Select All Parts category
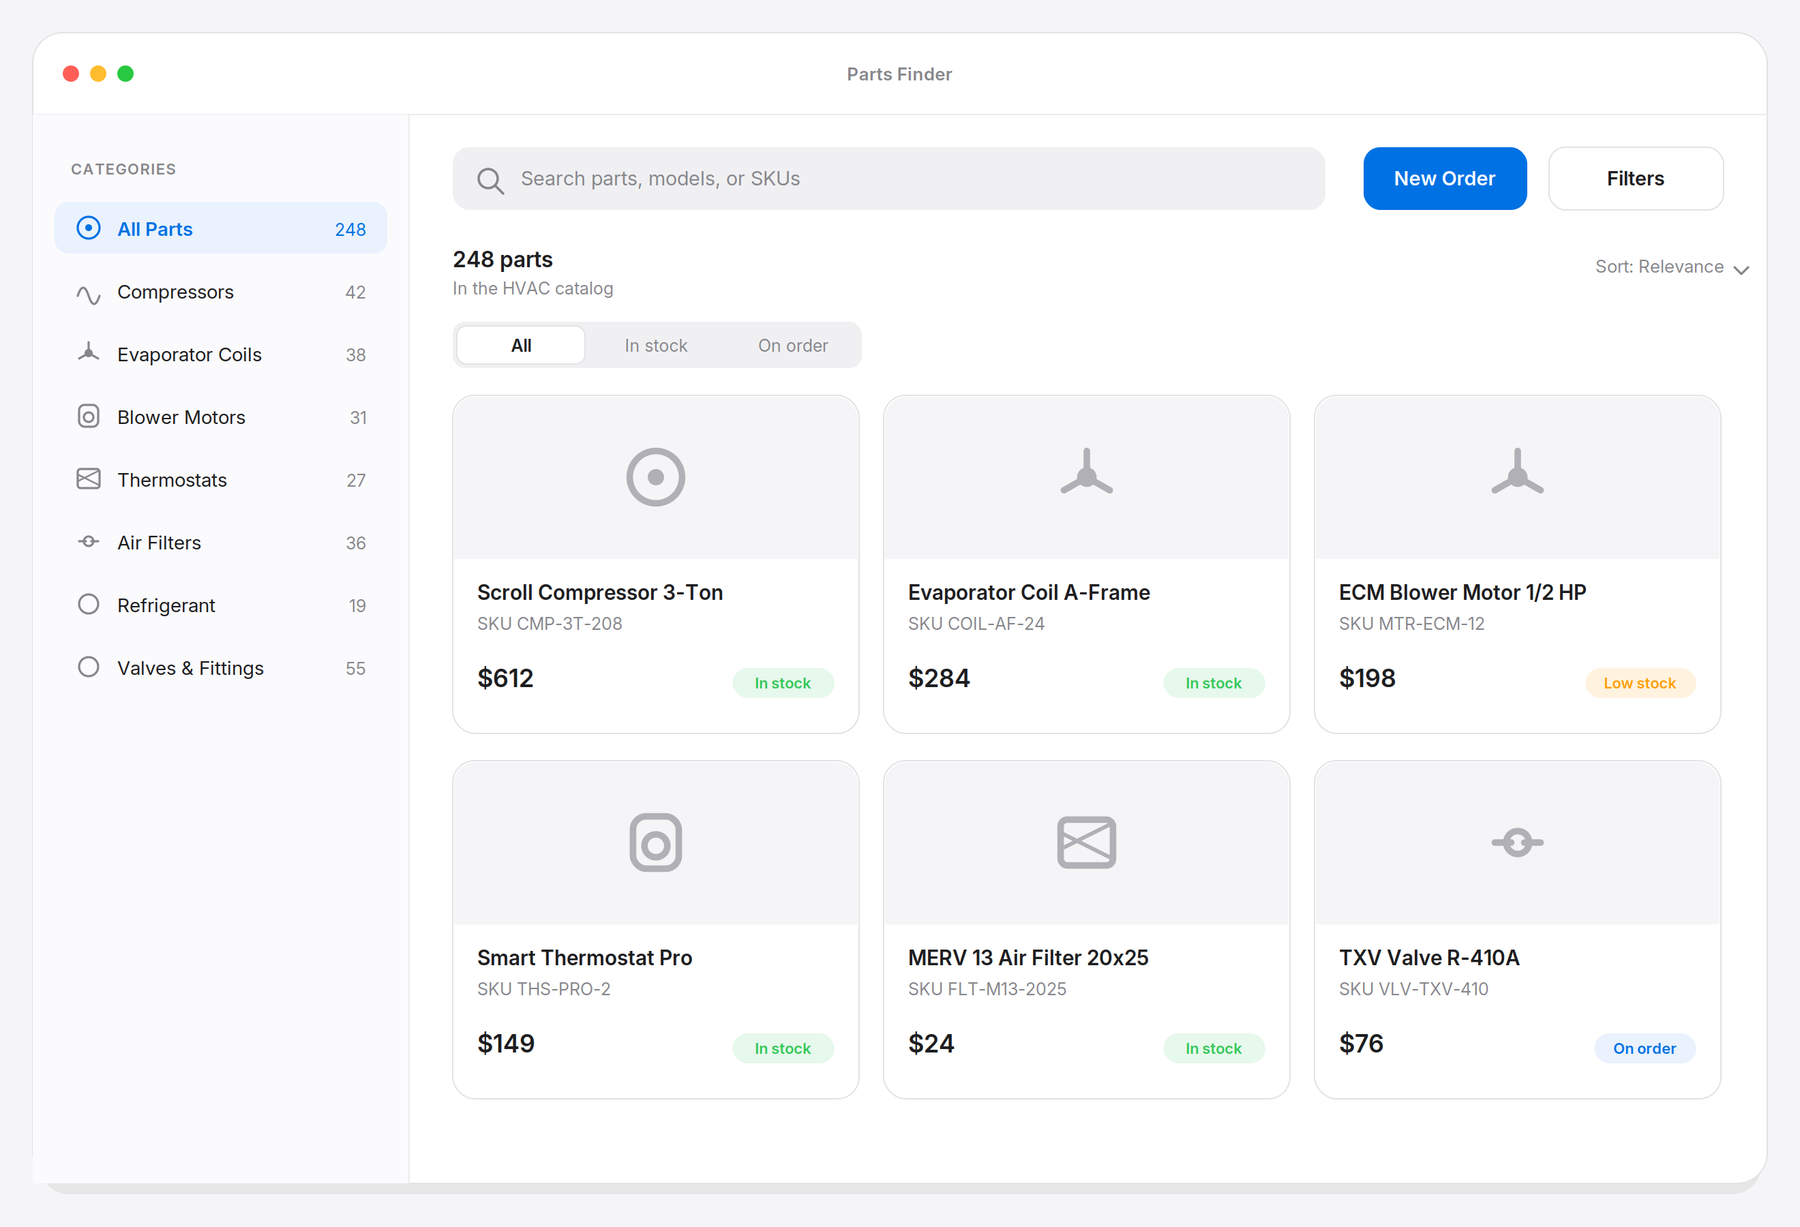 [x=221, y=228]
